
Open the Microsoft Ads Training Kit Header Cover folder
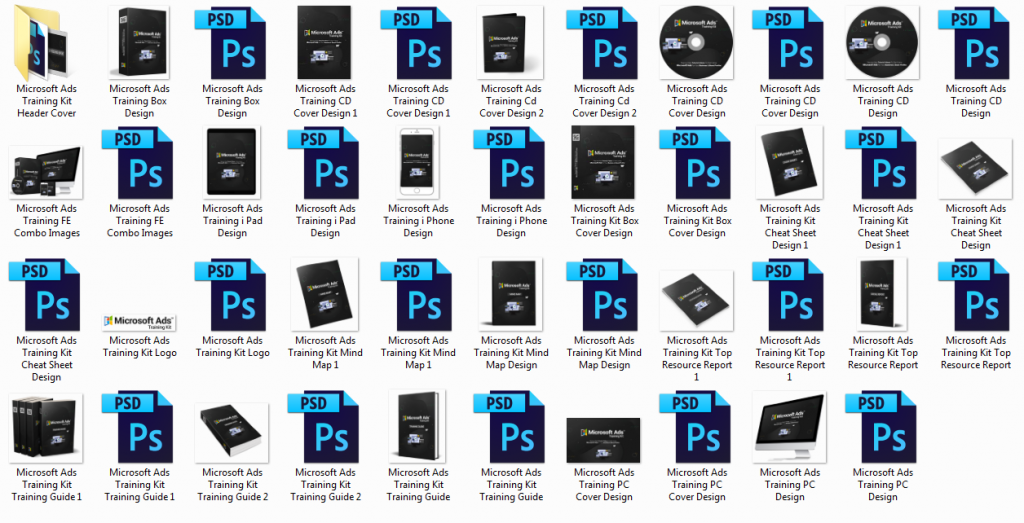coord(46,43)
